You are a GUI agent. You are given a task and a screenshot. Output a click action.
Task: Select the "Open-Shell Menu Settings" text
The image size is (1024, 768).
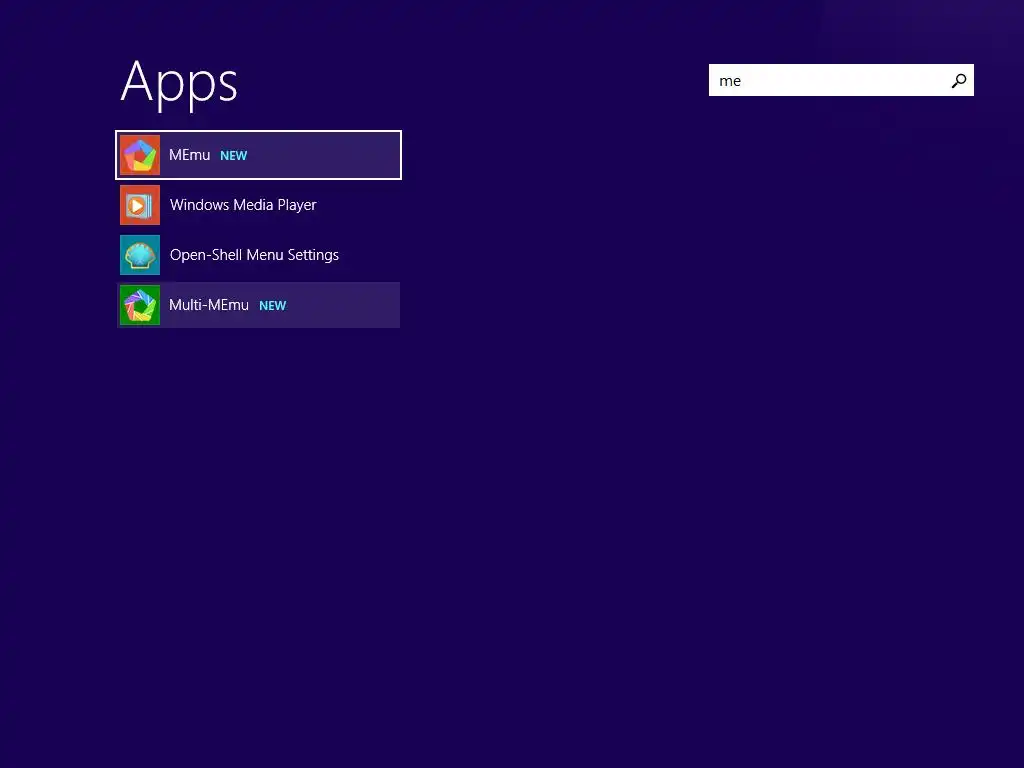click(254, 255)
